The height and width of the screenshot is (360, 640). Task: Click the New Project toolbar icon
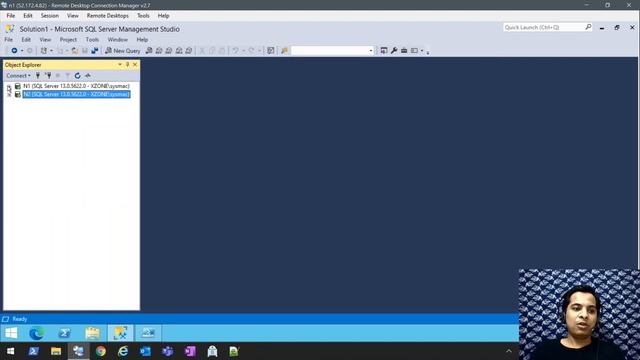(44, 51)
